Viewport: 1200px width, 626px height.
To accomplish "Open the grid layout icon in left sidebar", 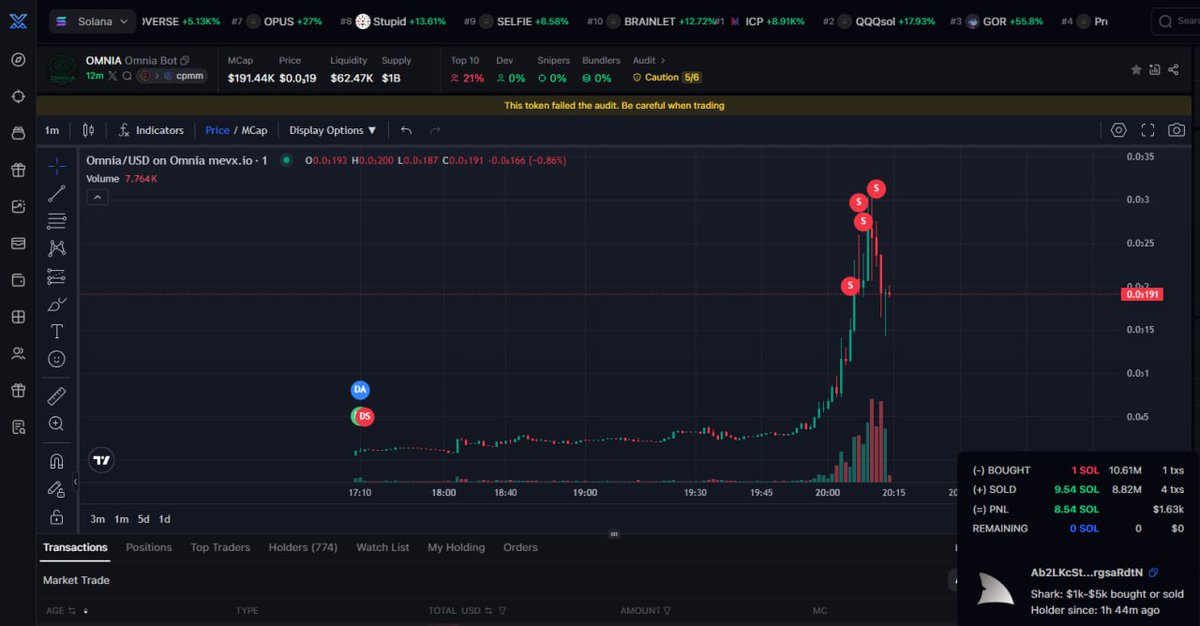I will pos(18,317).
